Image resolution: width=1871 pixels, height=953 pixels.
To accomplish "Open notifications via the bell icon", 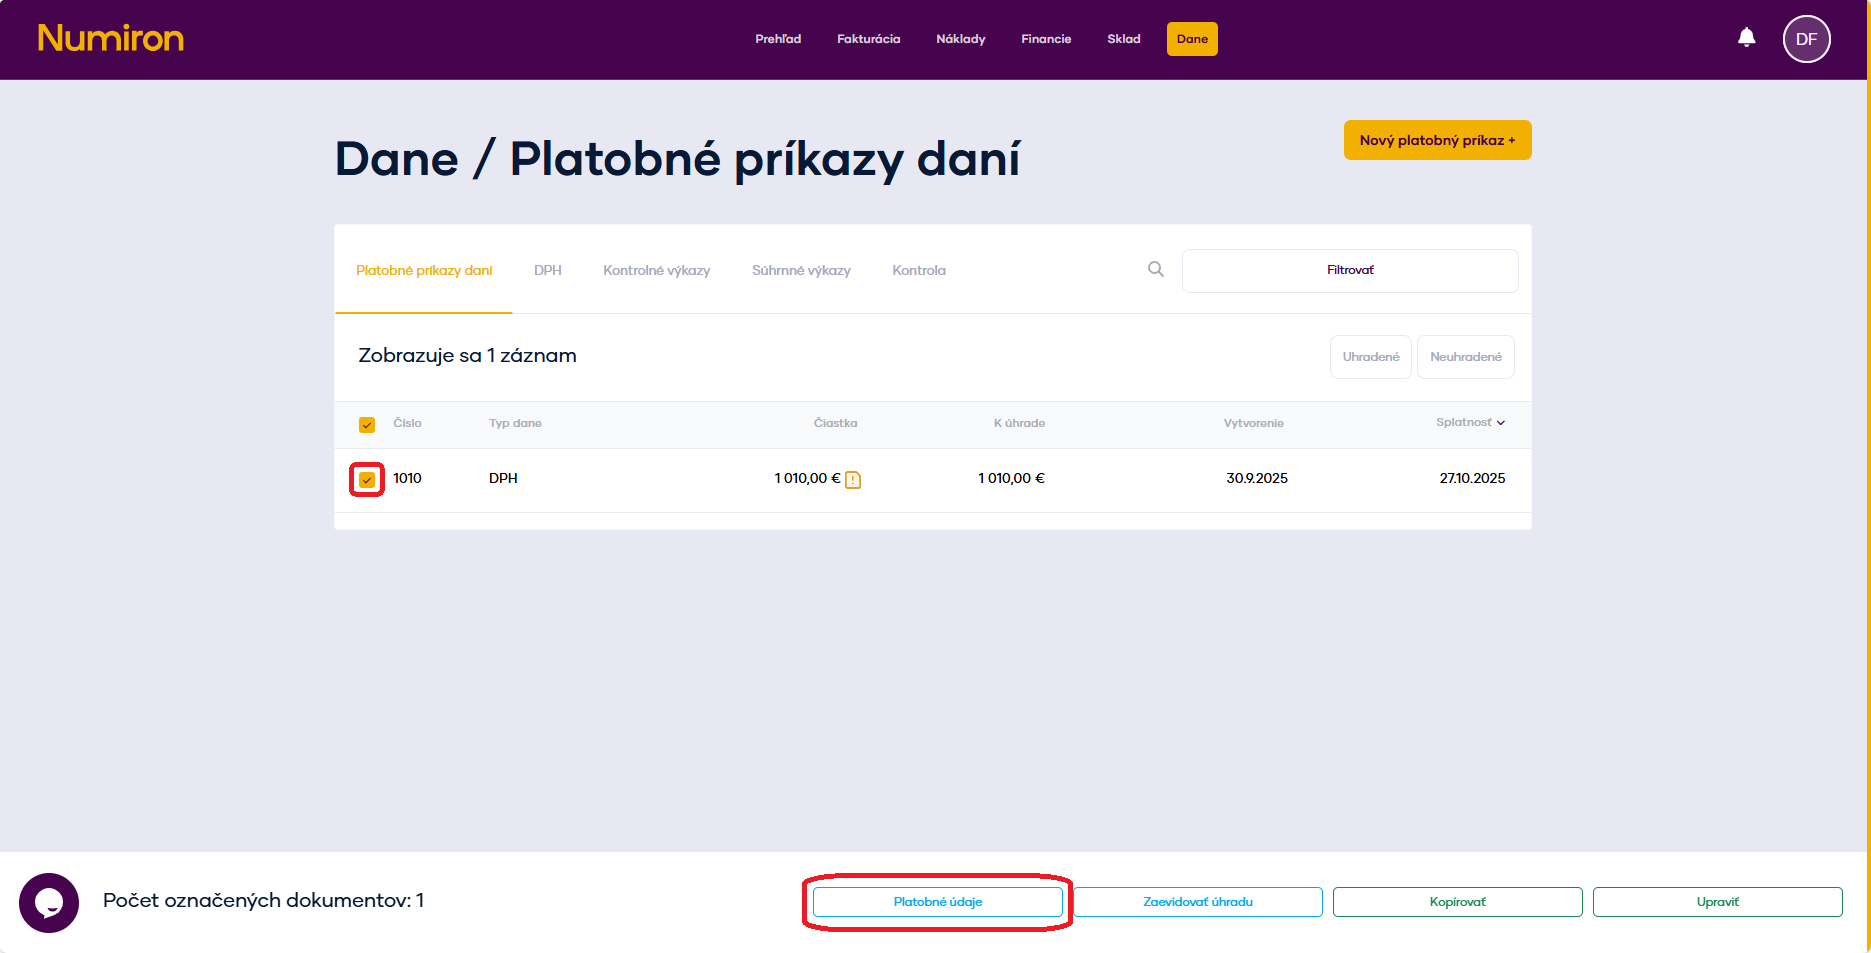I will pos(1746,37).
